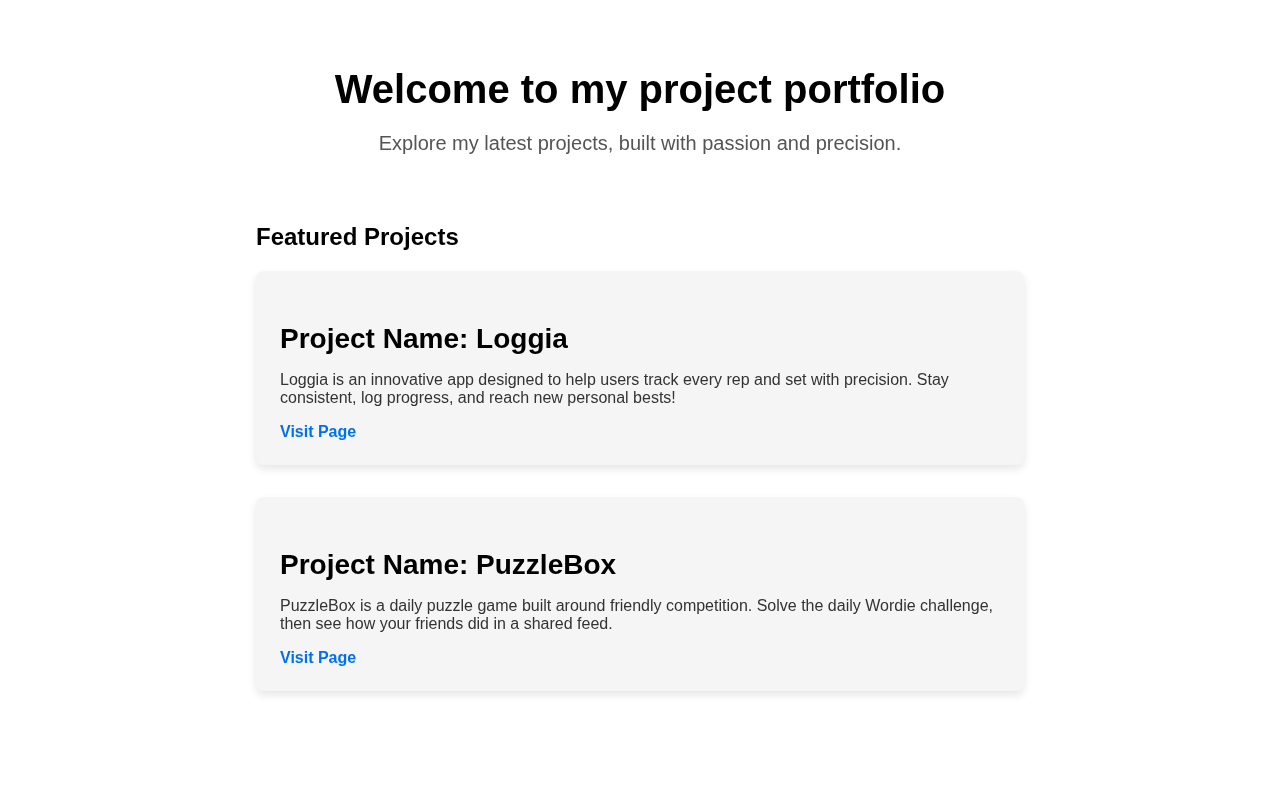The width and height of the screenshot is (1280, 800).
Task: Follow the Visit Page link under PuzzleBox
Action: tap(318, 658)
